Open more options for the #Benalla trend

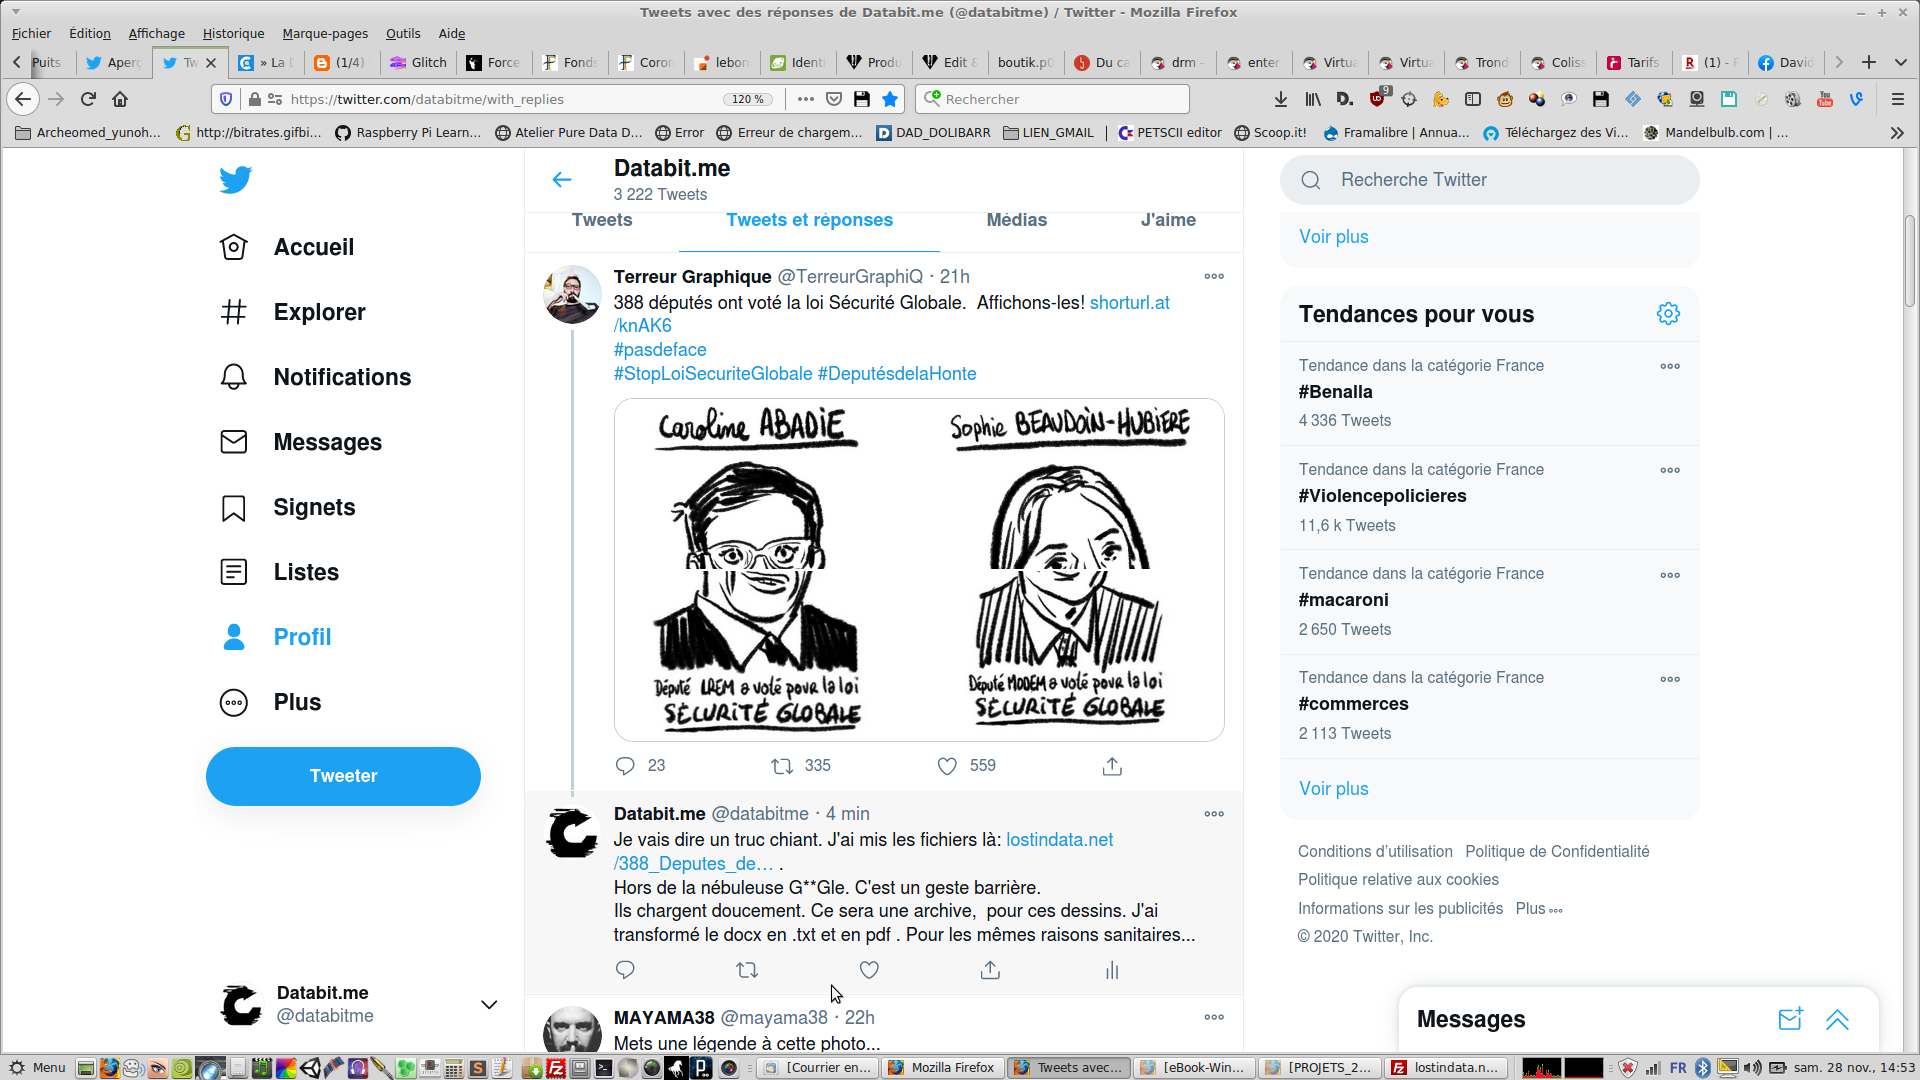(1670, 366)
